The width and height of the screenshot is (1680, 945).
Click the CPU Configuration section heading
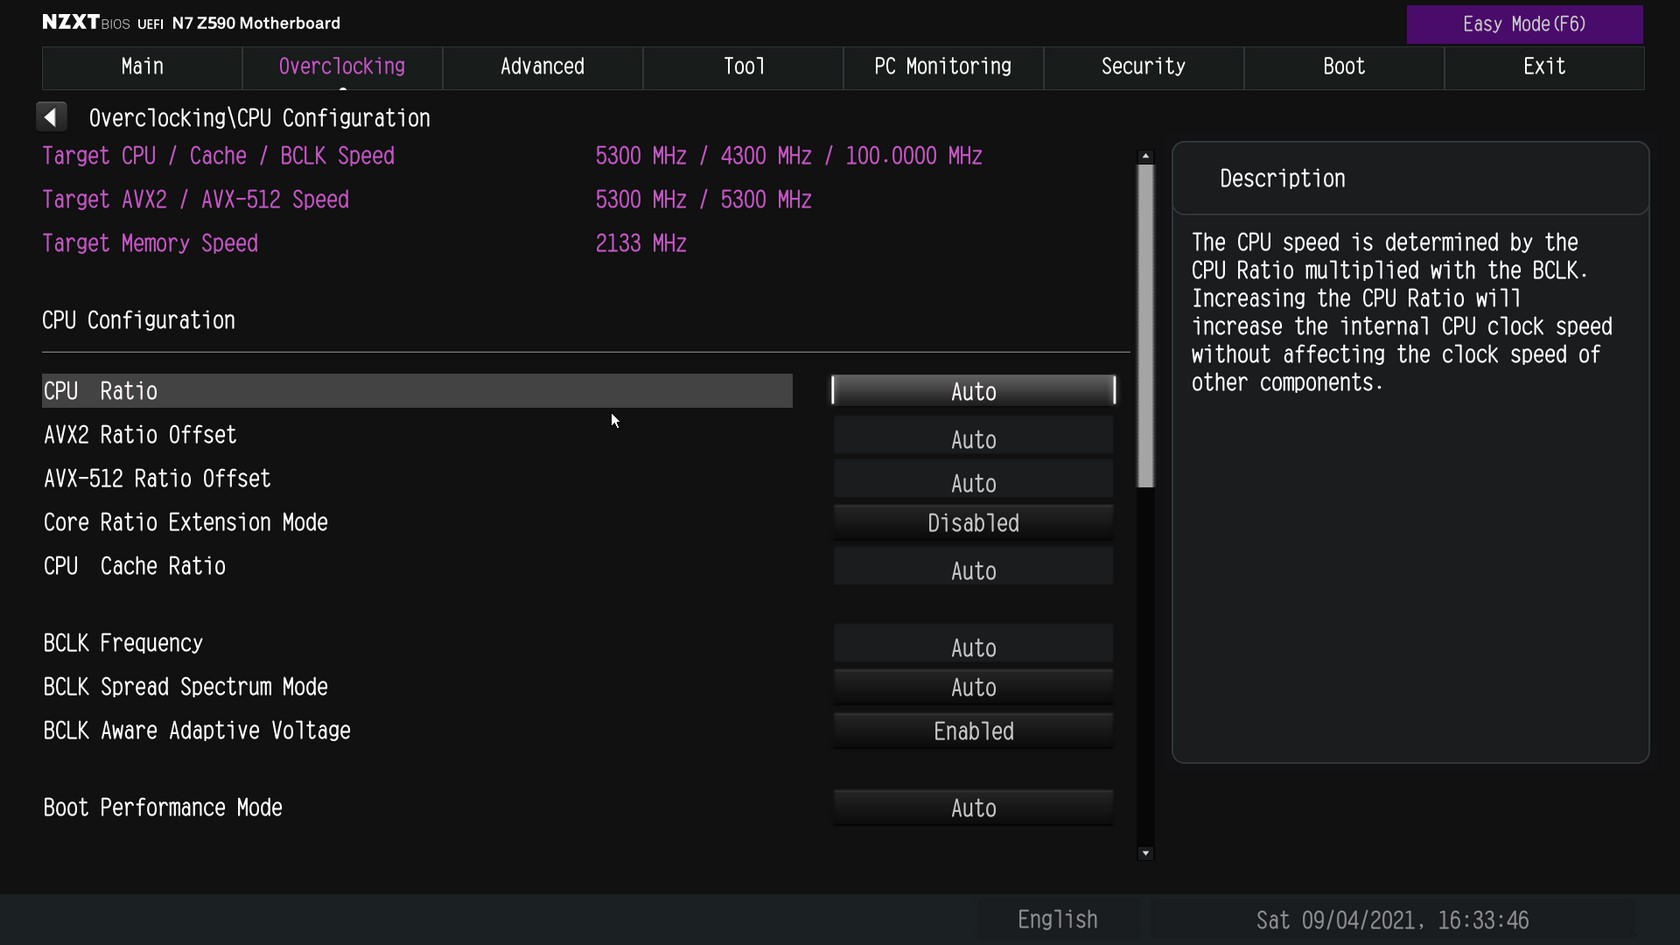pos(139,321)
